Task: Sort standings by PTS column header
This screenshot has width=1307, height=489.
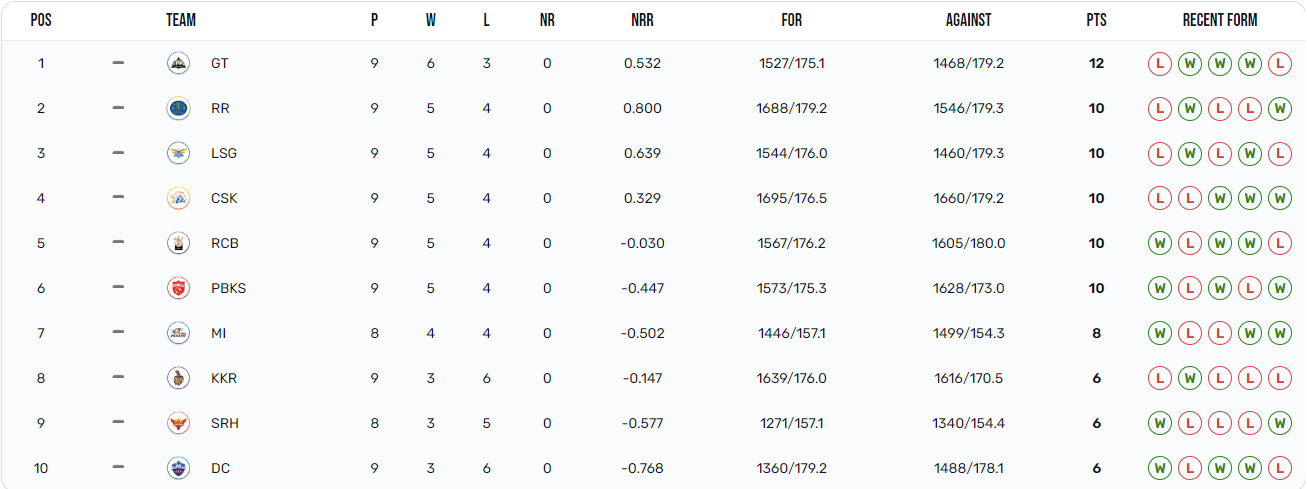Action: [x=1096, y=20]
